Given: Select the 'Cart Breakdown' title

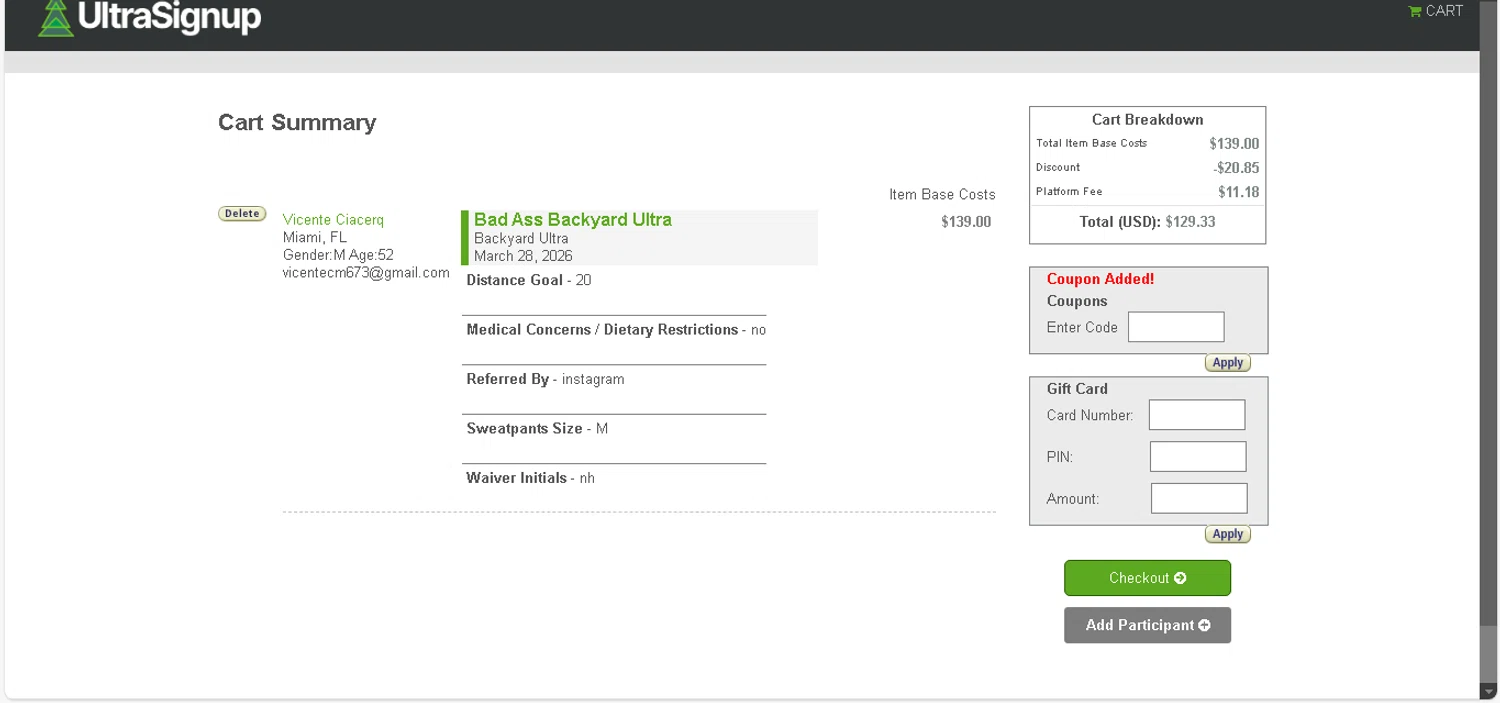Looking at the screenshot, I should pos(1147,119).
